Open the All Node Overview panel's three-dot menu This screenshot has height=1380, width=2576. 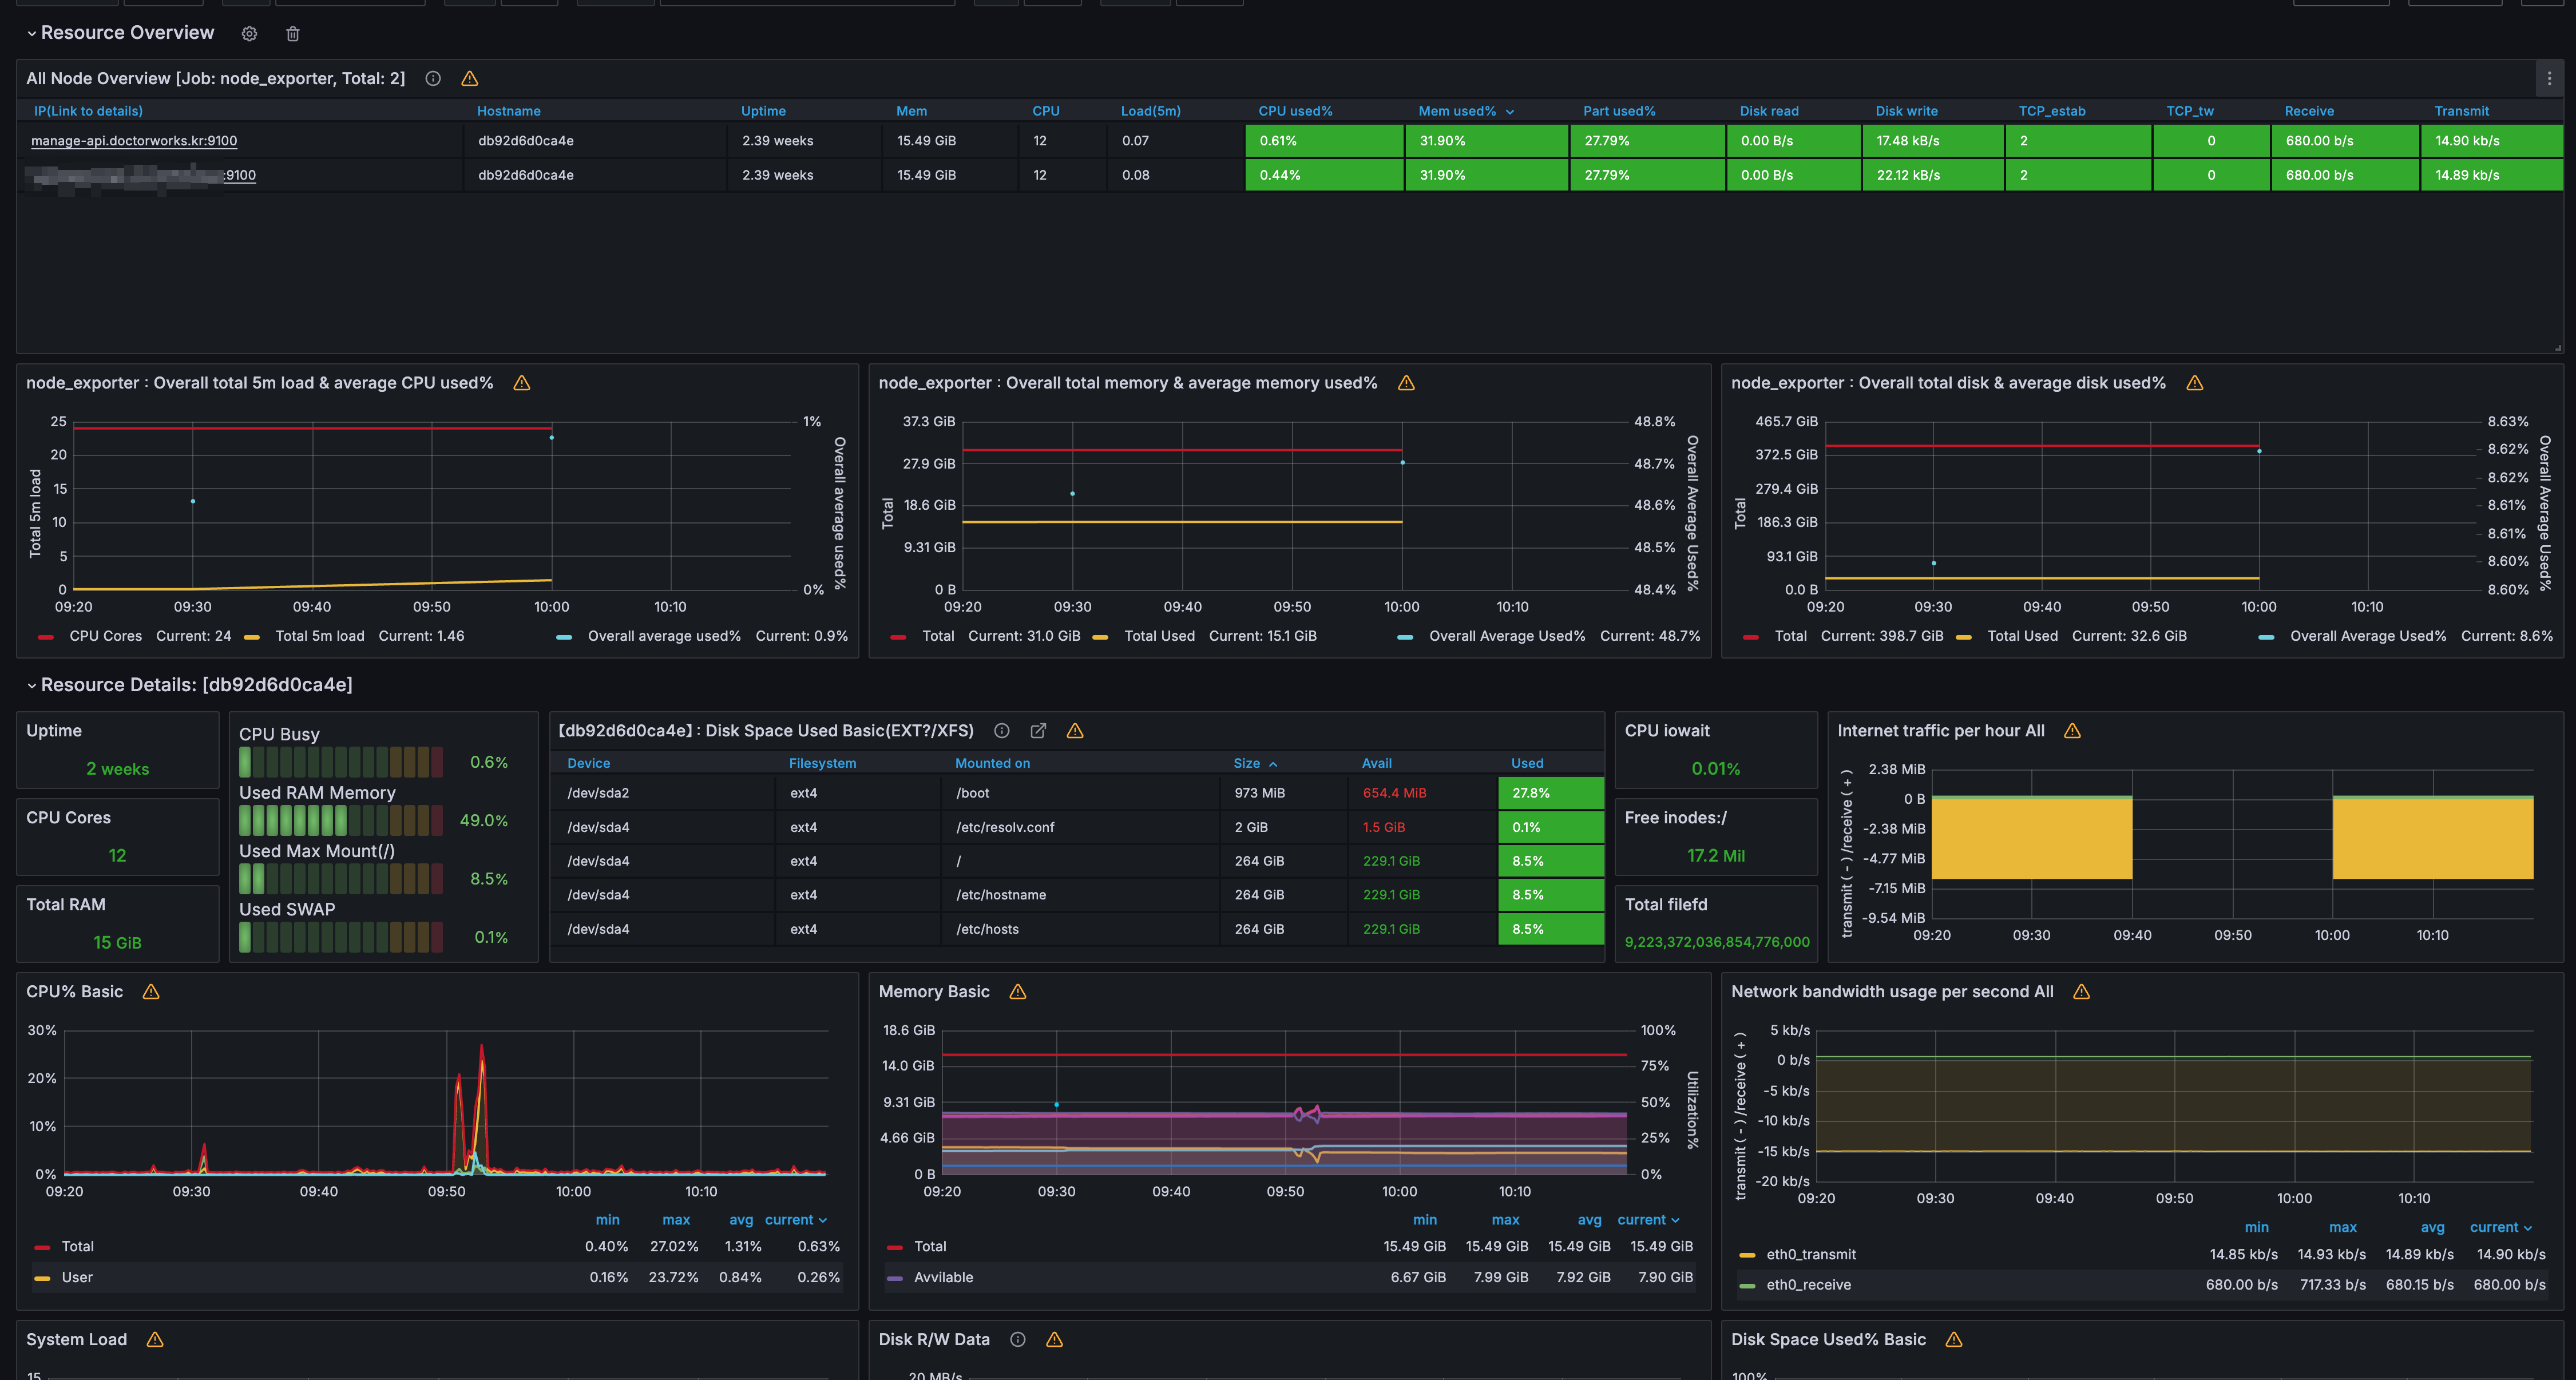pos(2549,78)
